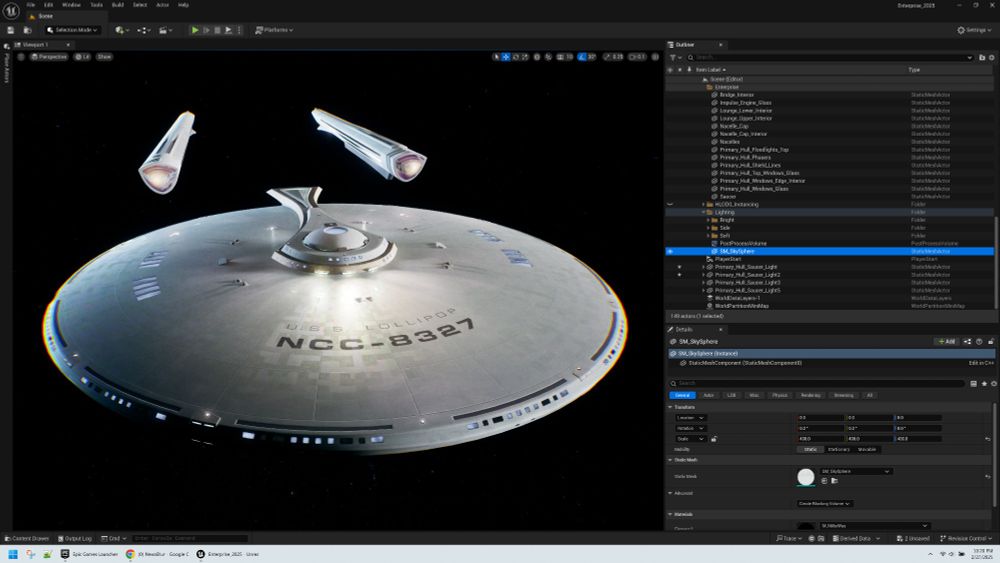The height and width of the screenshot is (563, 1000).
Task: Open the Build menu
Action: pyautogui.click(x=118, y=4)
